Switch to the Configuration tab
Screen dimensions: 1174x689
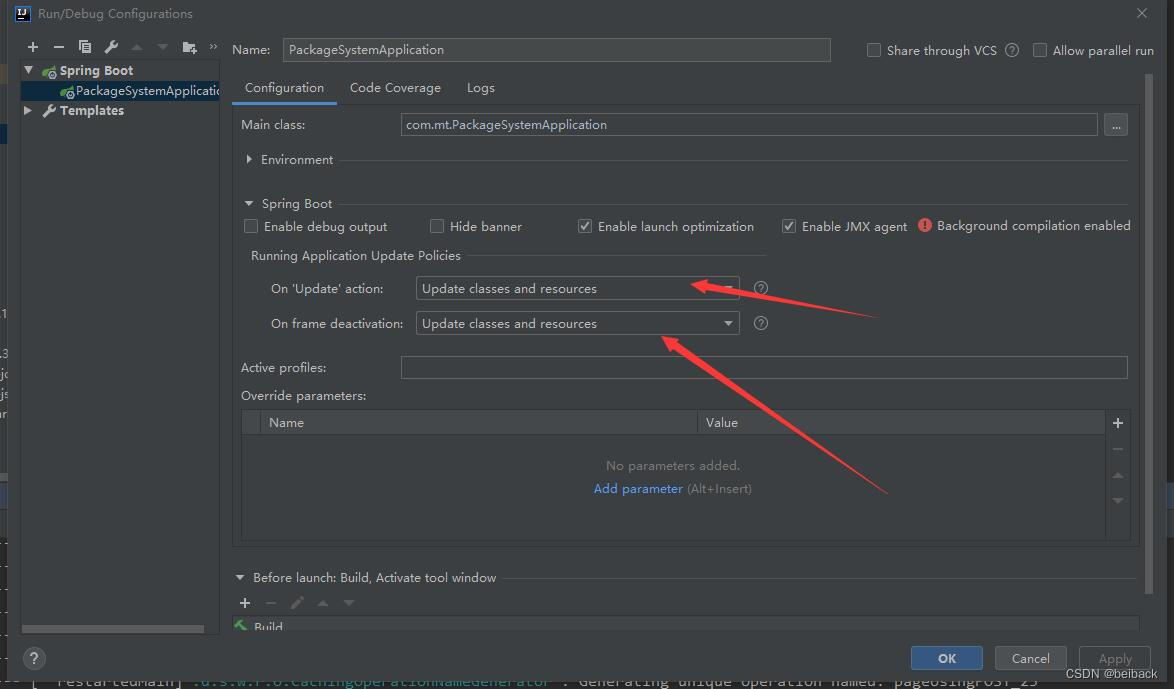point(285,88)
